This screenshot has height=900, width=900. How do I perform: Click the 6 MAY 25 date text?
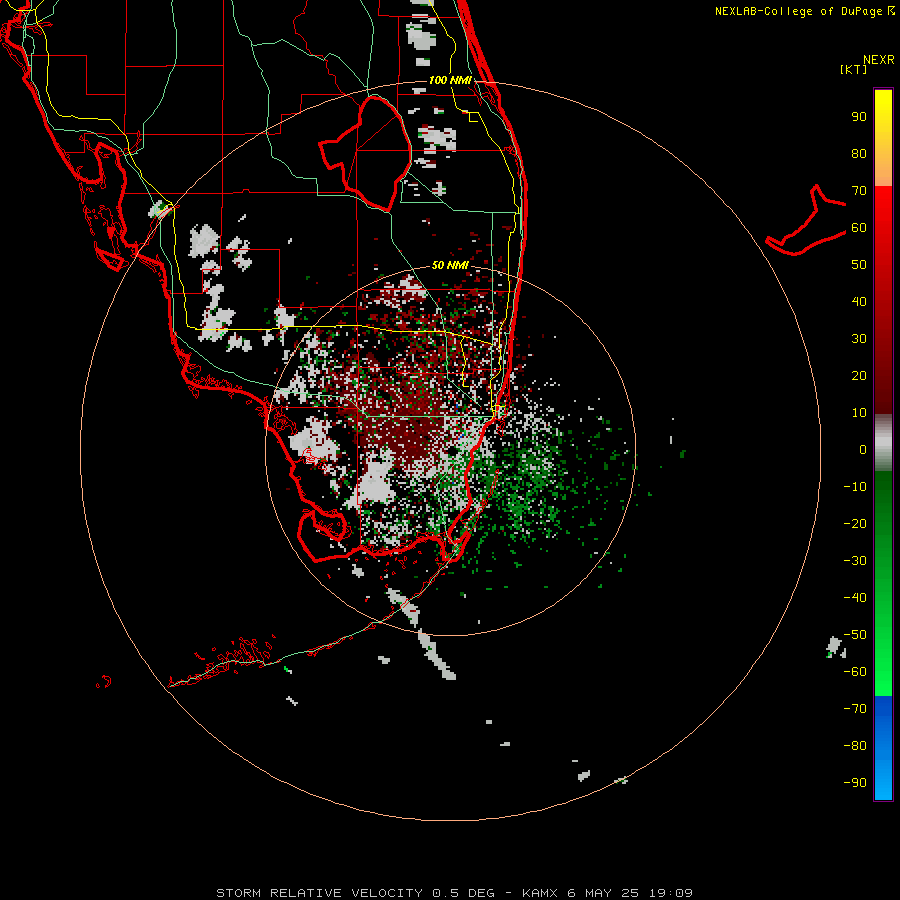point(603,893)
